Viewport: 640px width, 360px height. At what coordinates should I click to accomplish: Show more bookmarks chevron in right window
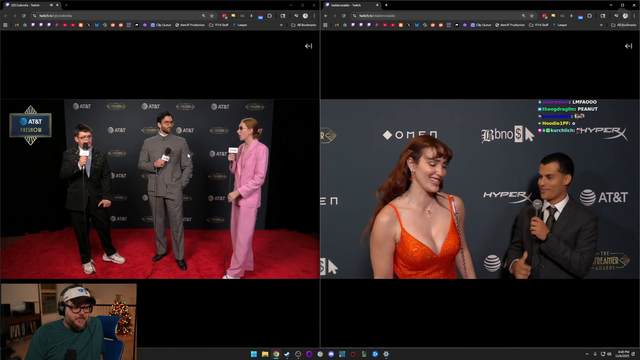601,25
